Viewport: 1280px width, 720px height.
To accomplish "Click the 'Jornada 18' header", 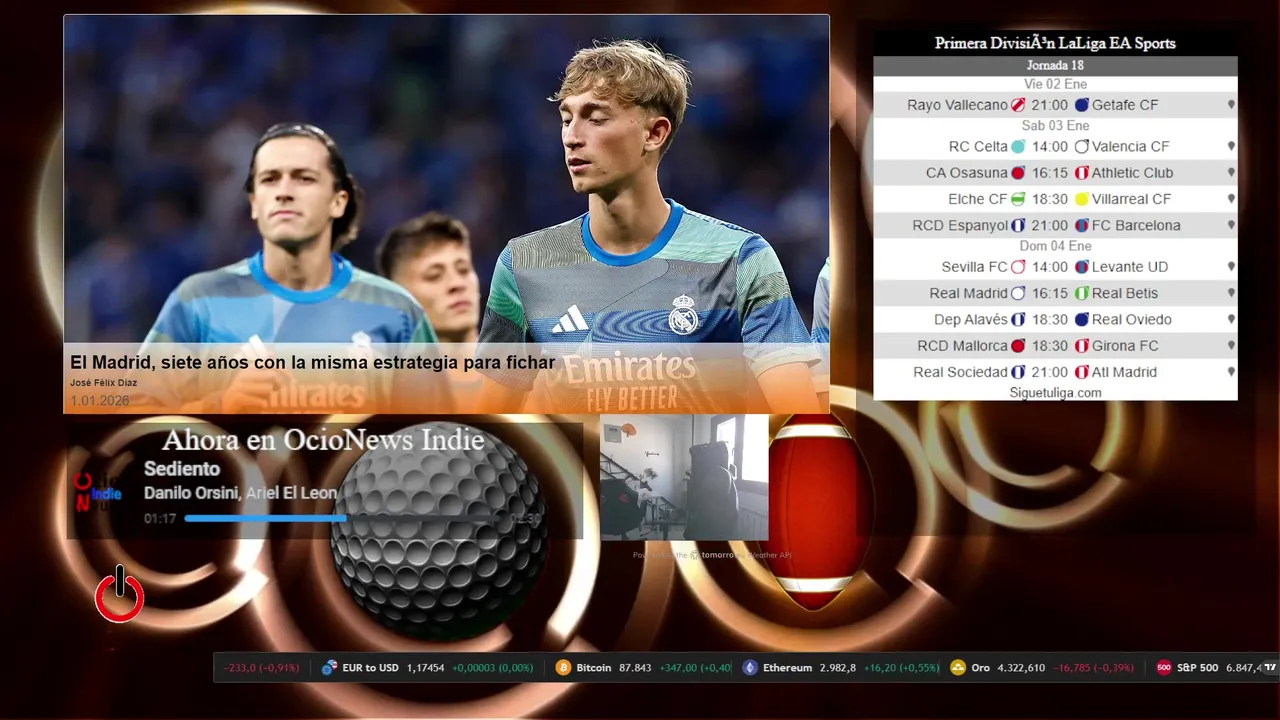I will 1055,66.
